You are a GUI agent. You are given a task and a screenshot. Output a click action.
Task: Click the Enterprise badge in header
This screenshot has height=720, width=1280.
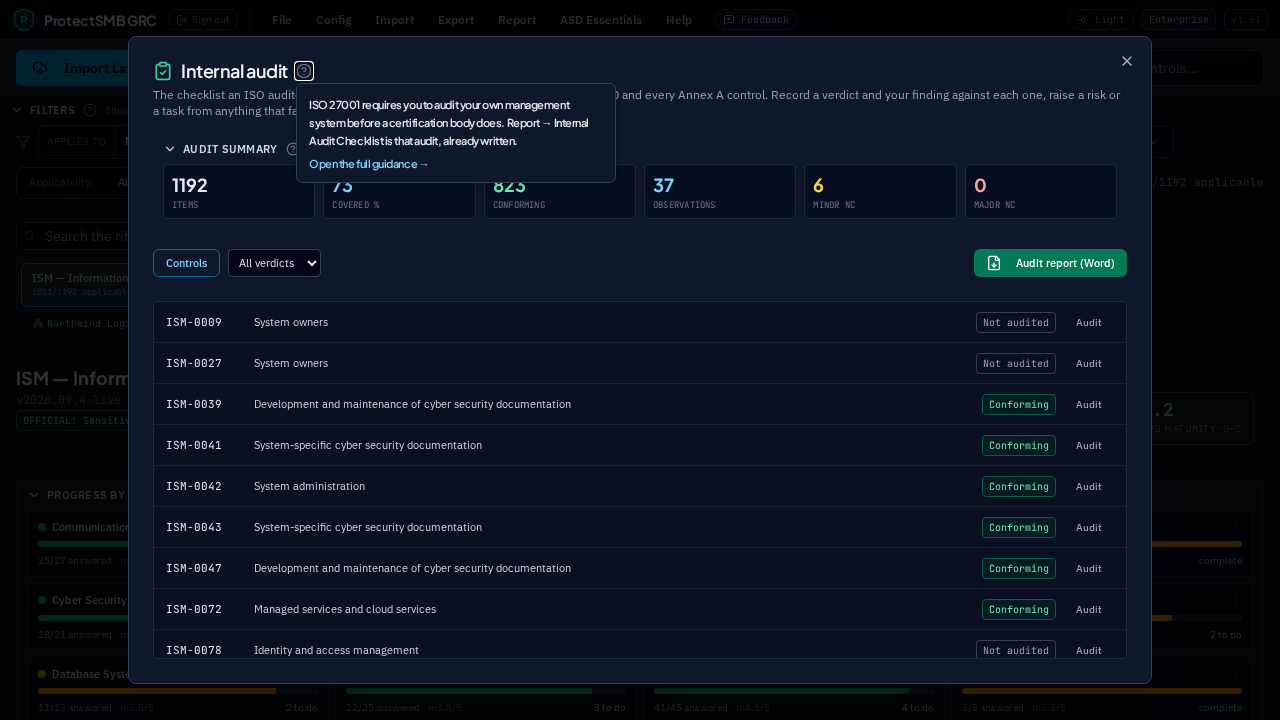click(x=1179, y=20)
